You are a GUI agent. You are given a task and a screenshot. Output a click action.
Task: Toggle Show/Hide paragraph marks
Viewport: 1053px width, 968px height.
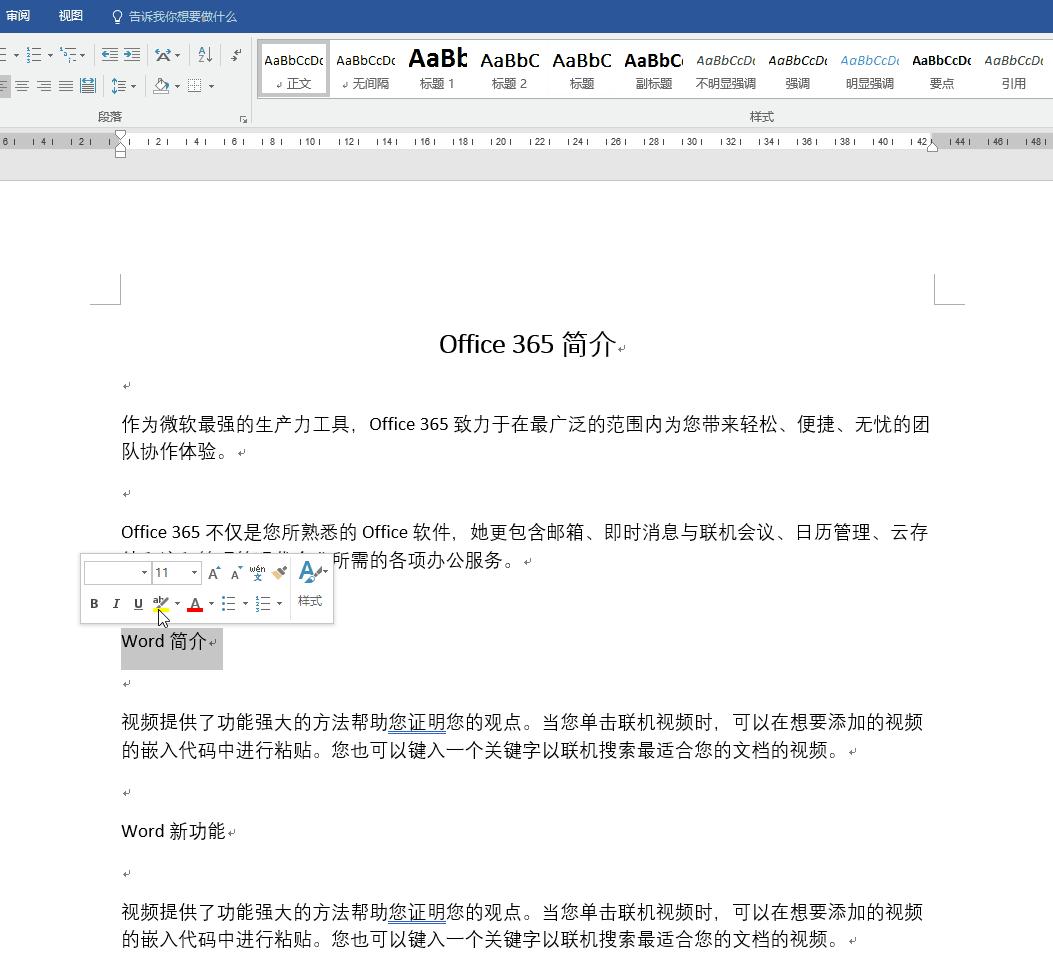pos(234,55)
